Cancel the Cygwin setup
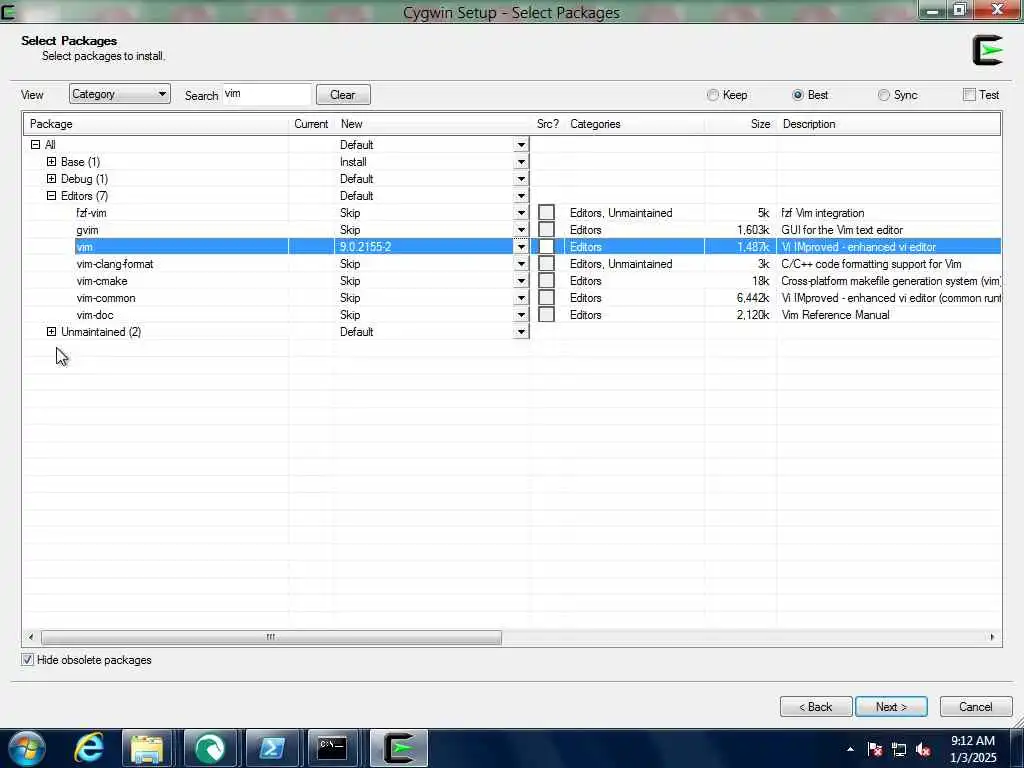The height and width of the screenshot is (768, 1024). click(976, 707)
